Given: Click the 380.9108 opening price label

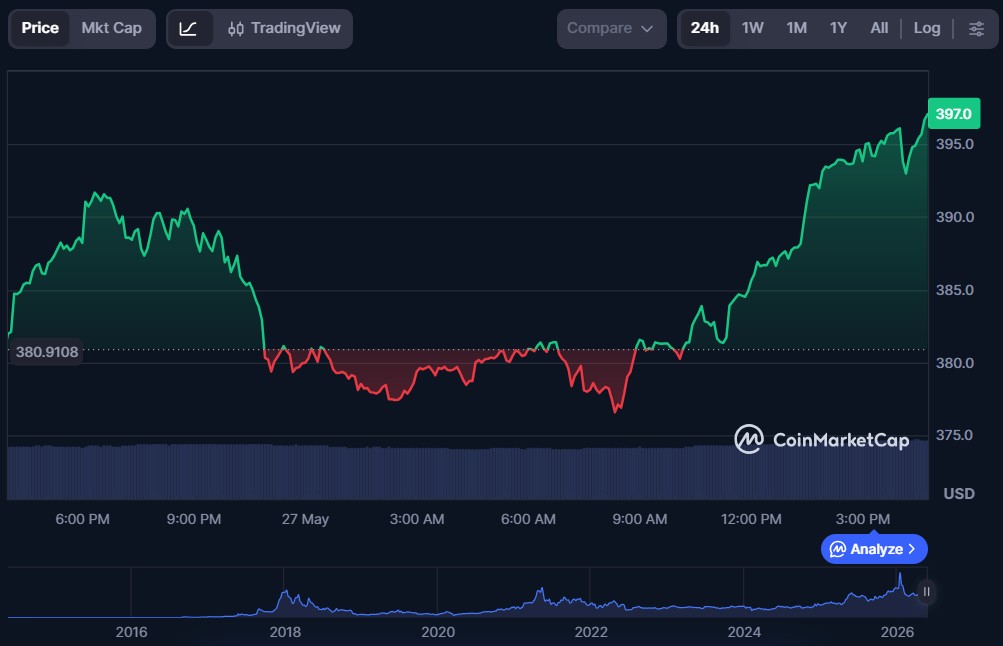Looking at the screenshot, I should pos(47,352).
